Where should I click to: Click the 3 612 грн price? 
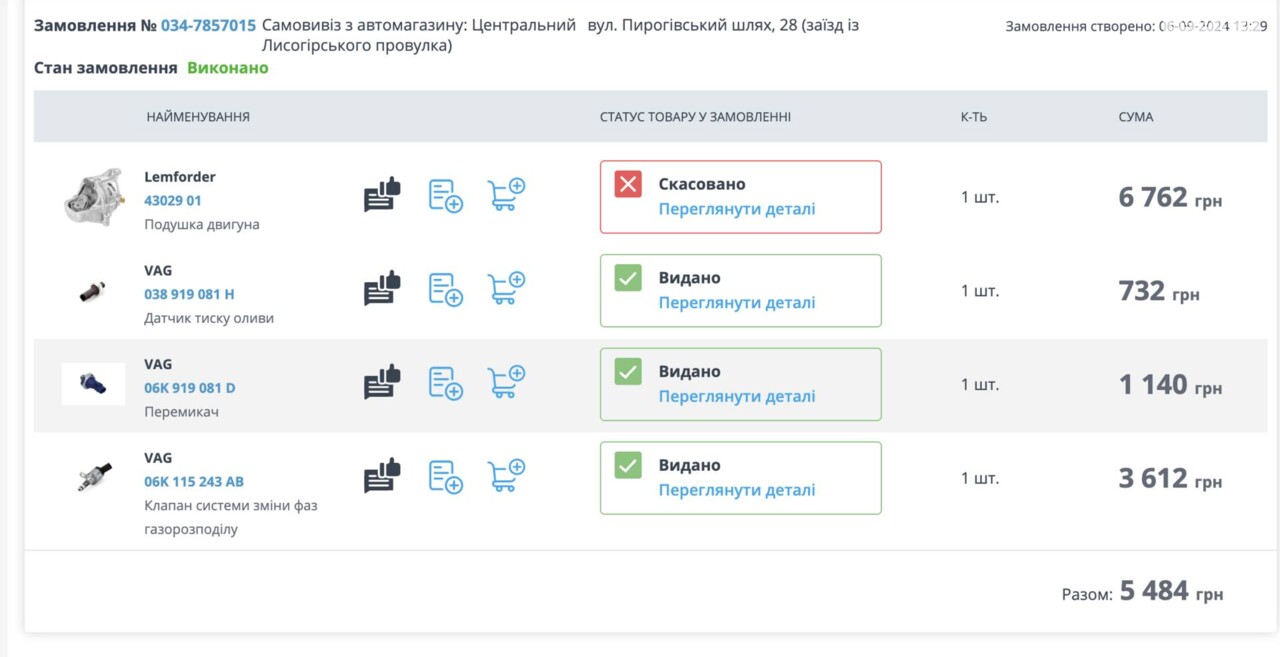(1170, 478)
